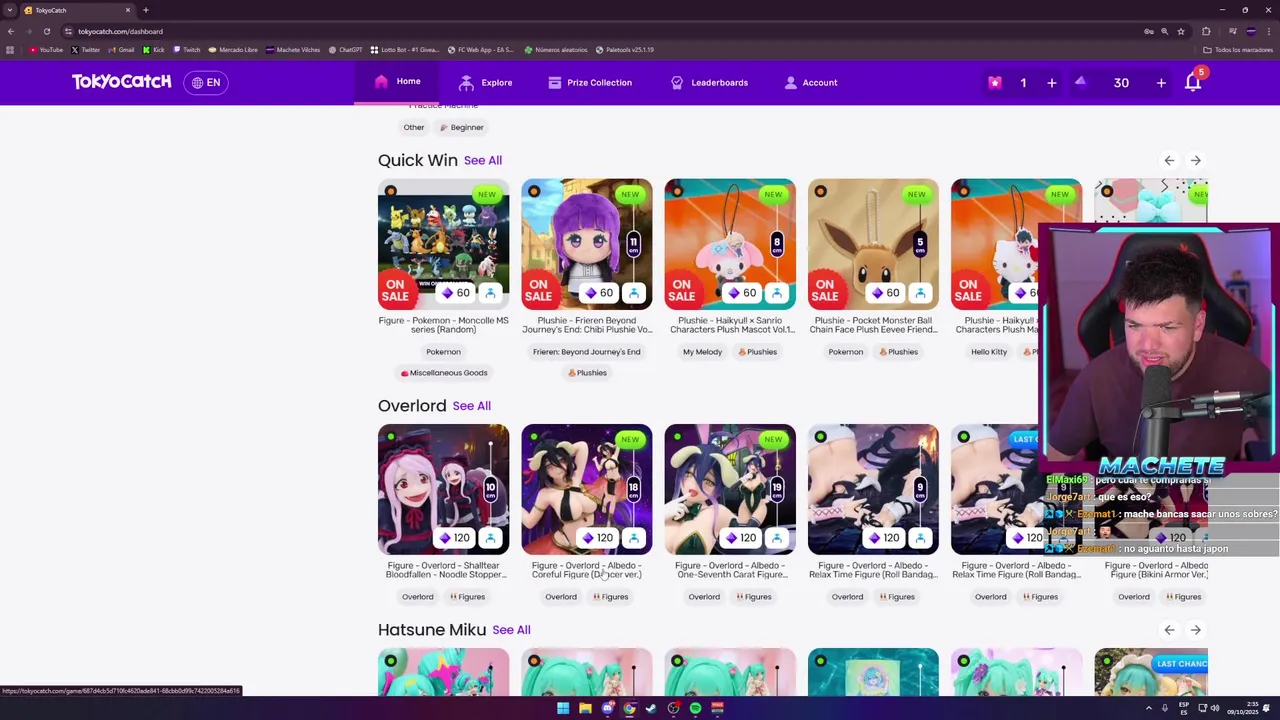
Task: Open Spotify from taskbar
Action: coord(695,708)
